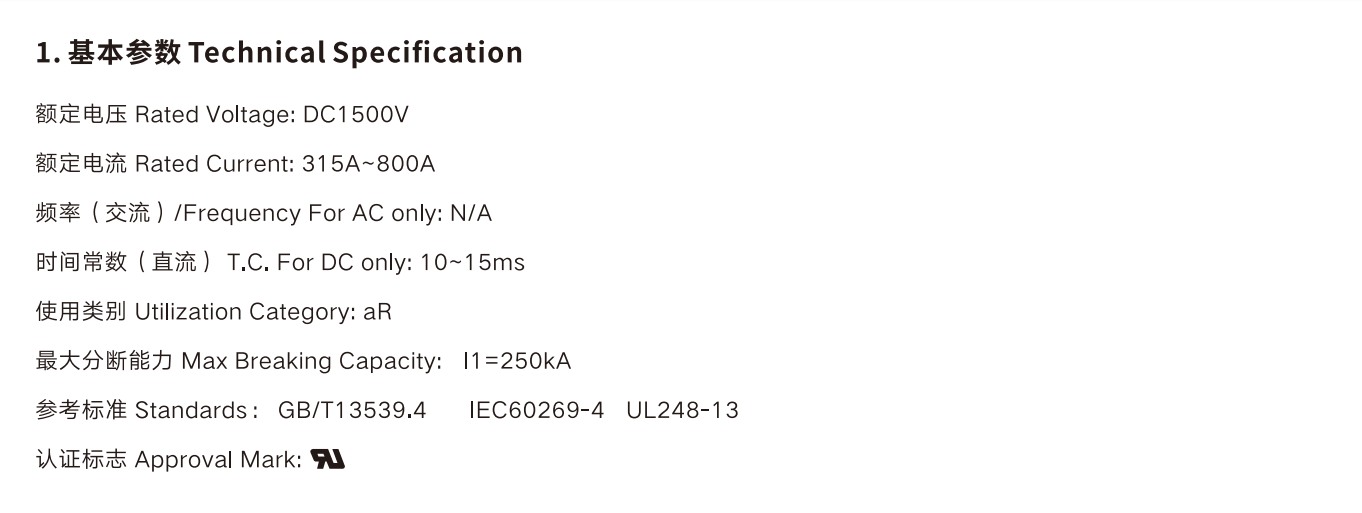Click the GB/T13539.4 standard reference
This screenshot has height=513, width=1362.
pos(352,410)
